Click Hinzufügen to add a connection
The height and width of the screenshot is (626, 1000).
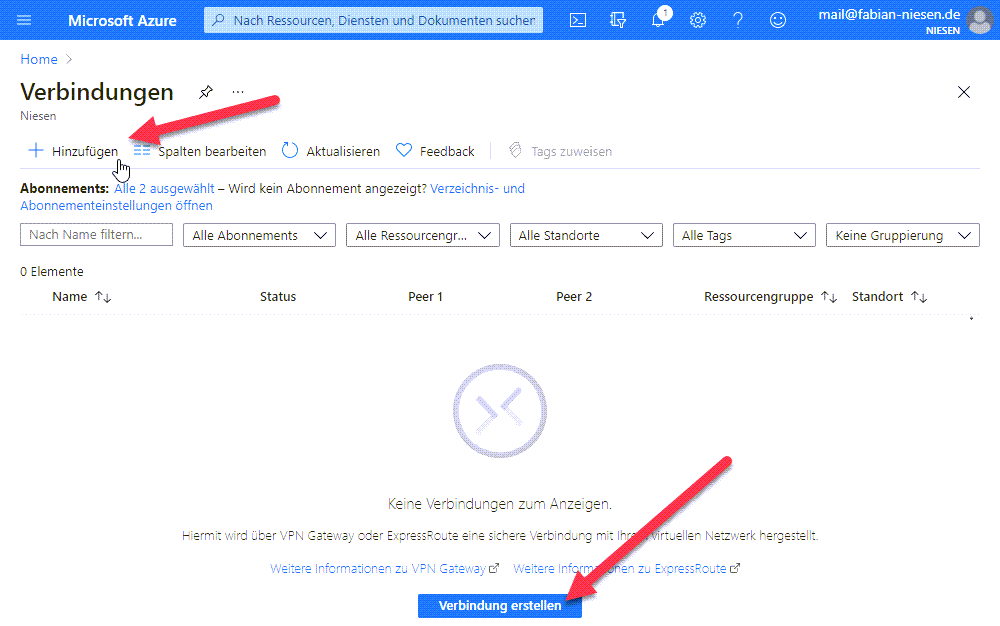[73, 151]
